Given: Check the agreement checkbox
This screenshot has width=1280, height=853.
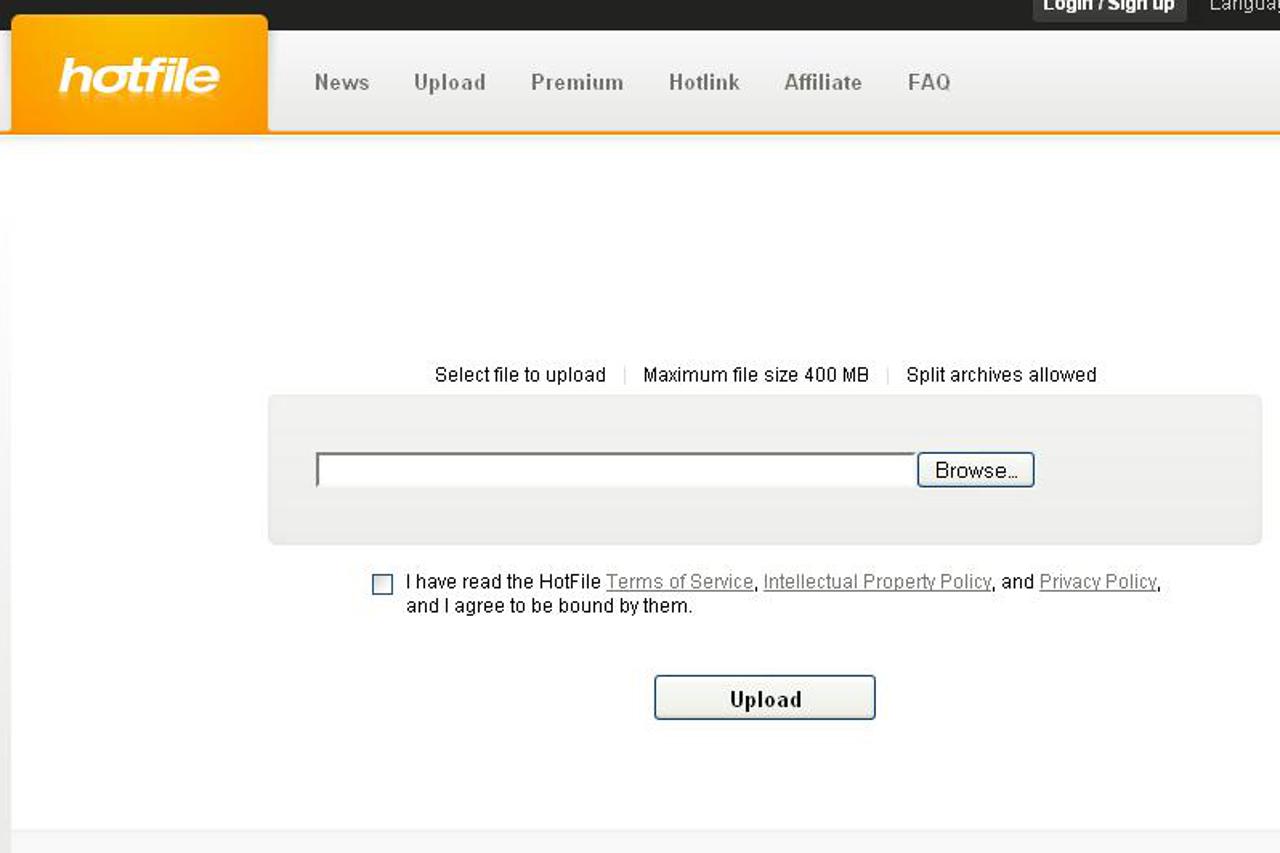Looking at the screenshot, I should pyautogui.click(x=382, y=584).
